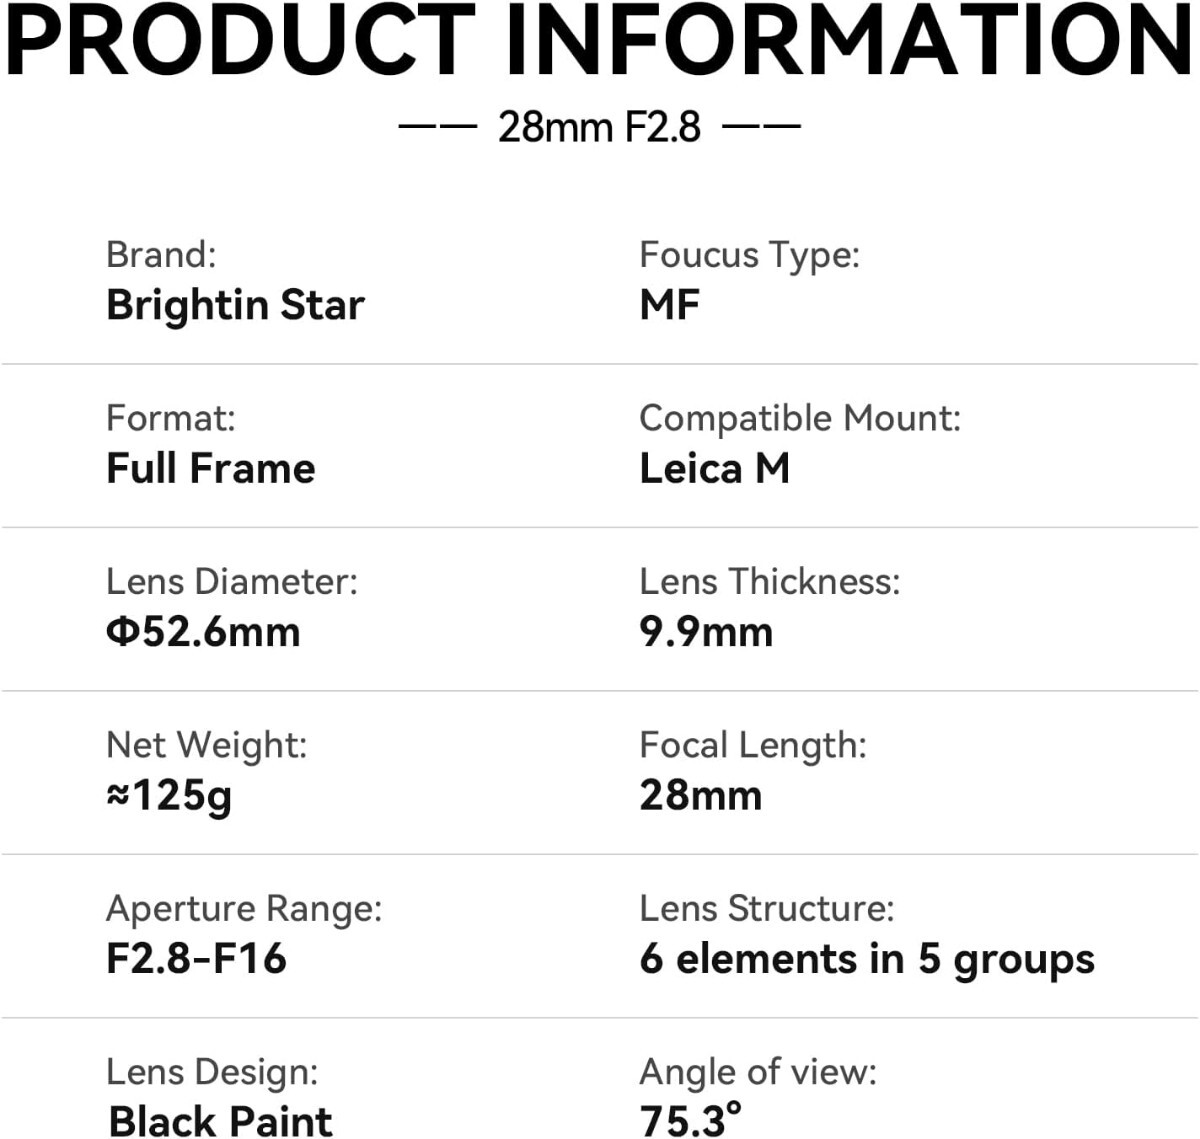Viewport: 1200px width, 1139px height.
Task: Select the ≈125g weight value
Action: click(x=169, y=796)
